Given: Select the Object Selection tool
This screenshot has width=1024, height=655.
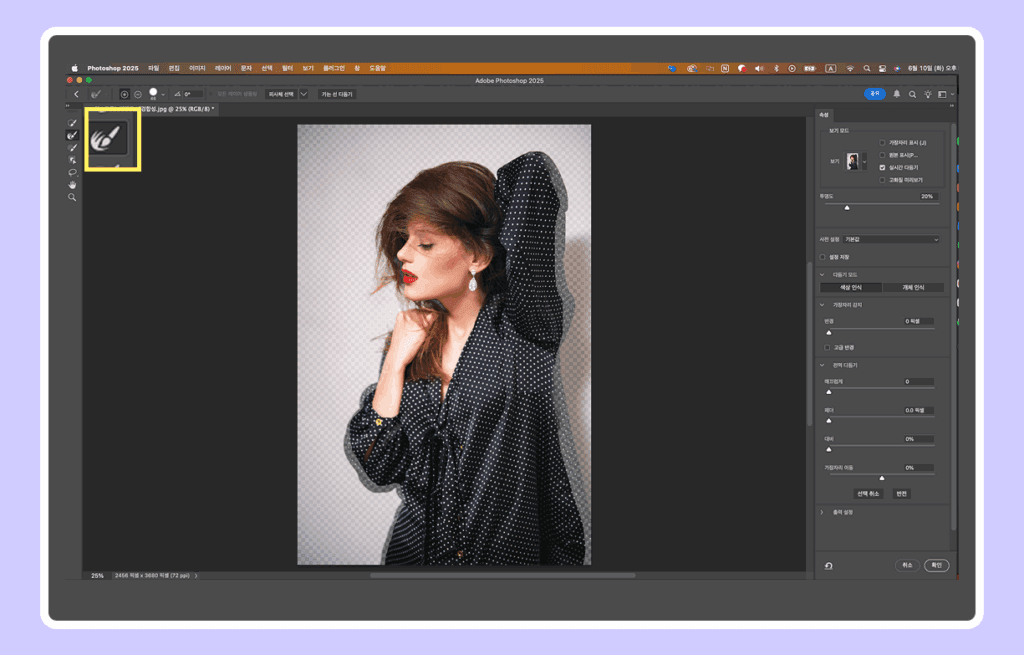Looking at the screenshot, I should [72, 160].
